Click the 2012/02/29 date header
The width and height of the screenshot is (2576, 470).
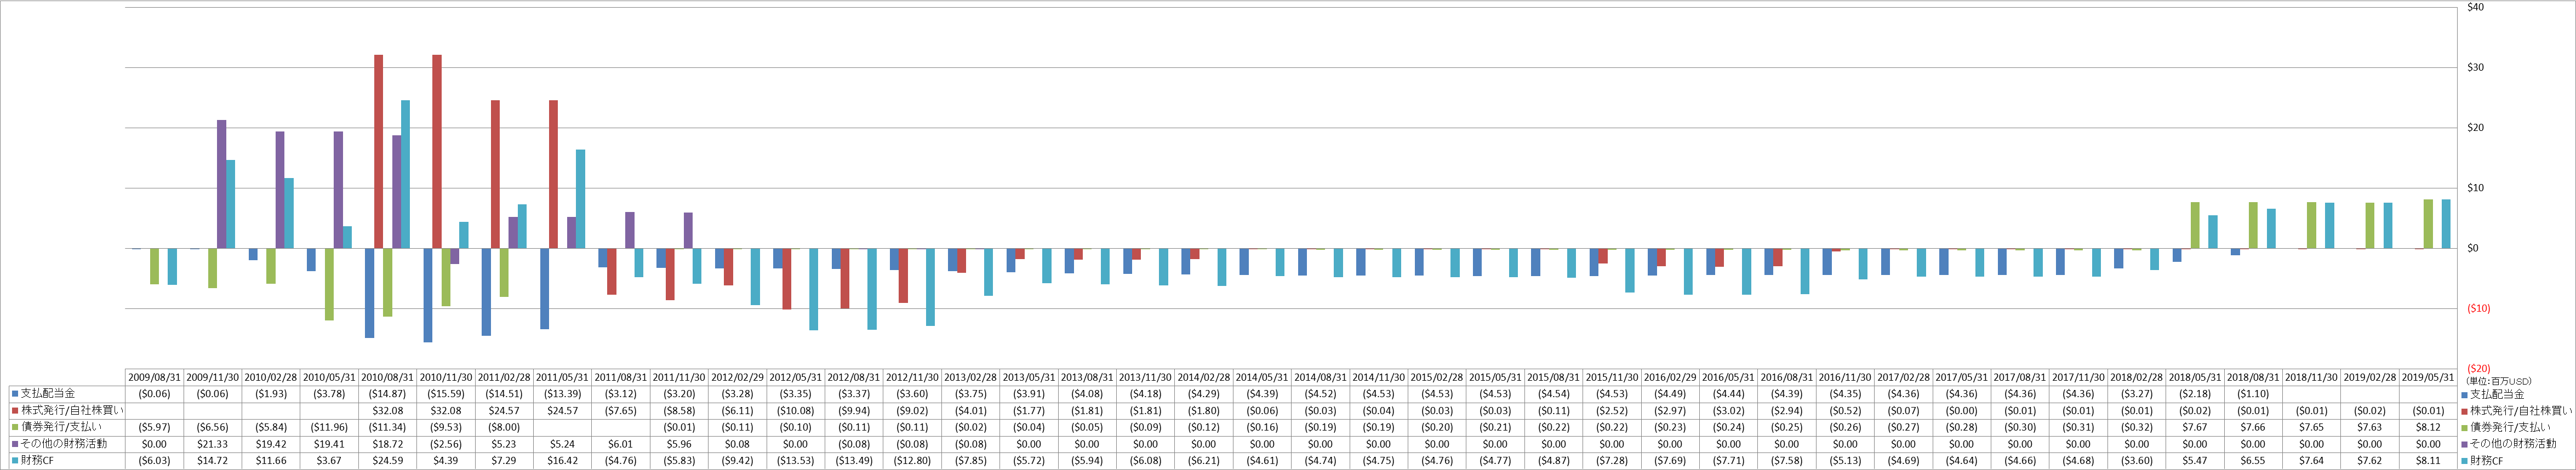(x=737, y=378)
